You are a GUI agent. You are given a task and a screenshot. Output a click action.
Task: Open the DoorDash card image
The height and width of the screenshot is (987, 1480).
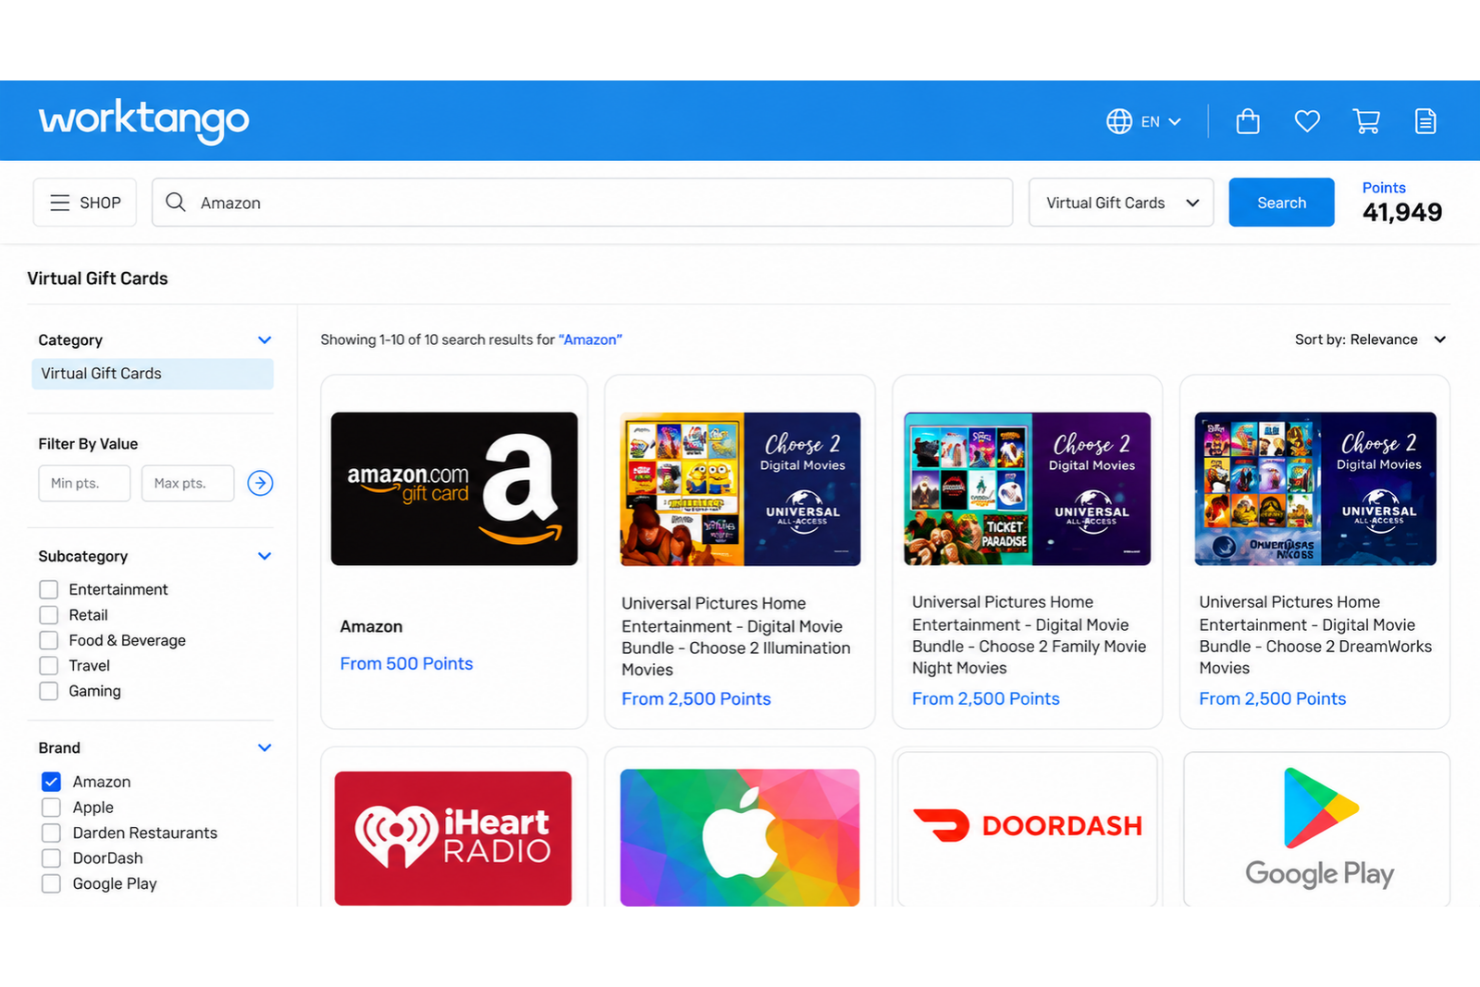tap(1027, 829)
